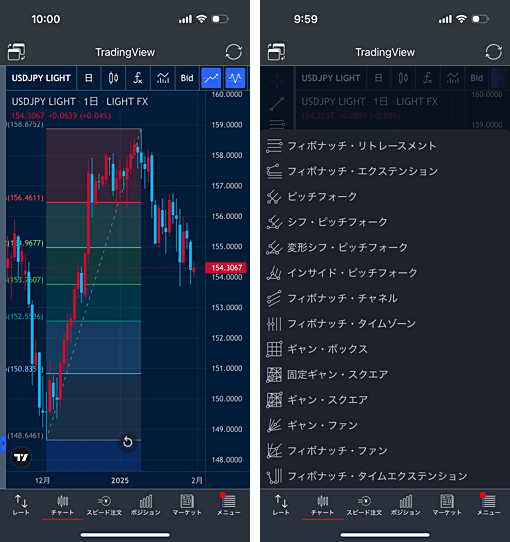Select フィボナッチ・タイムエクステンション tool

tap(385, 476)
